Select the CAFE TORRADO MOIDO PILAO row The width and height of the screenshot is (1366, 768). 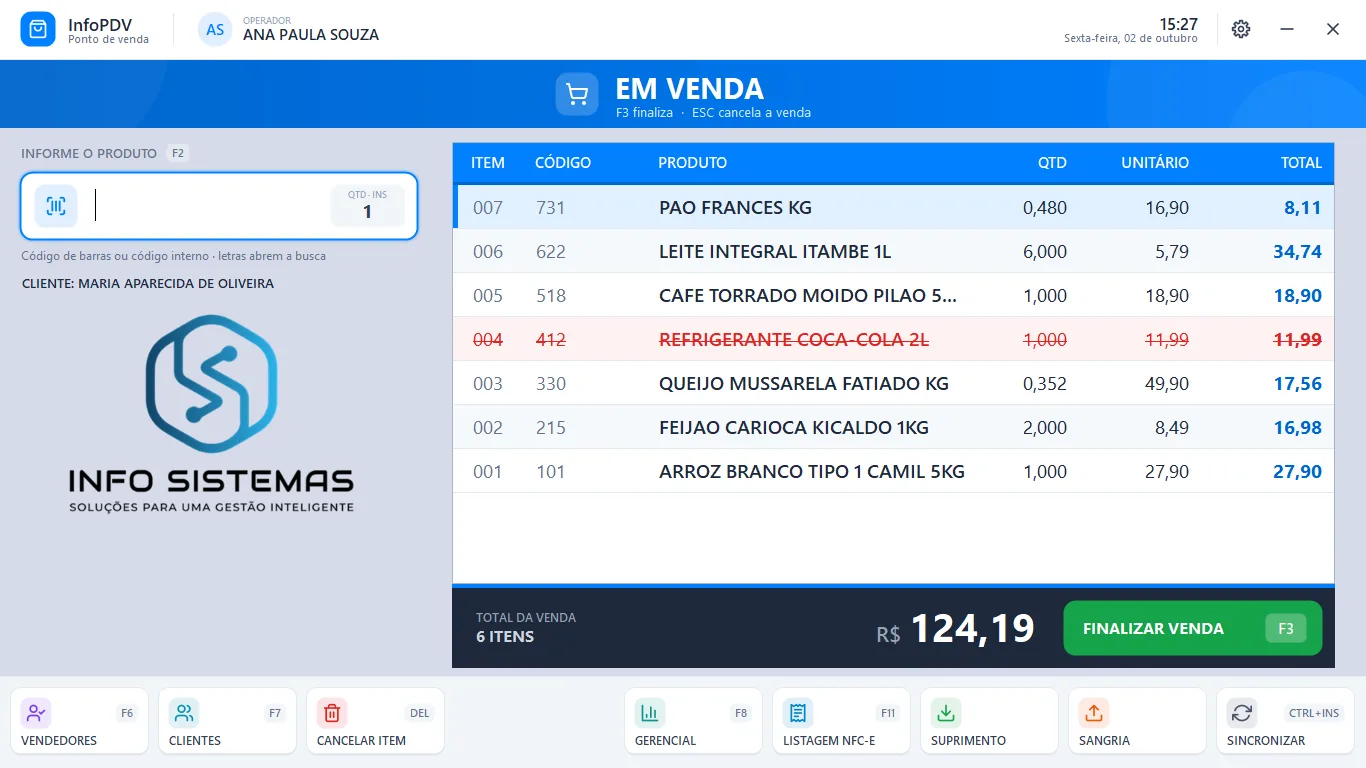point(894,295)
